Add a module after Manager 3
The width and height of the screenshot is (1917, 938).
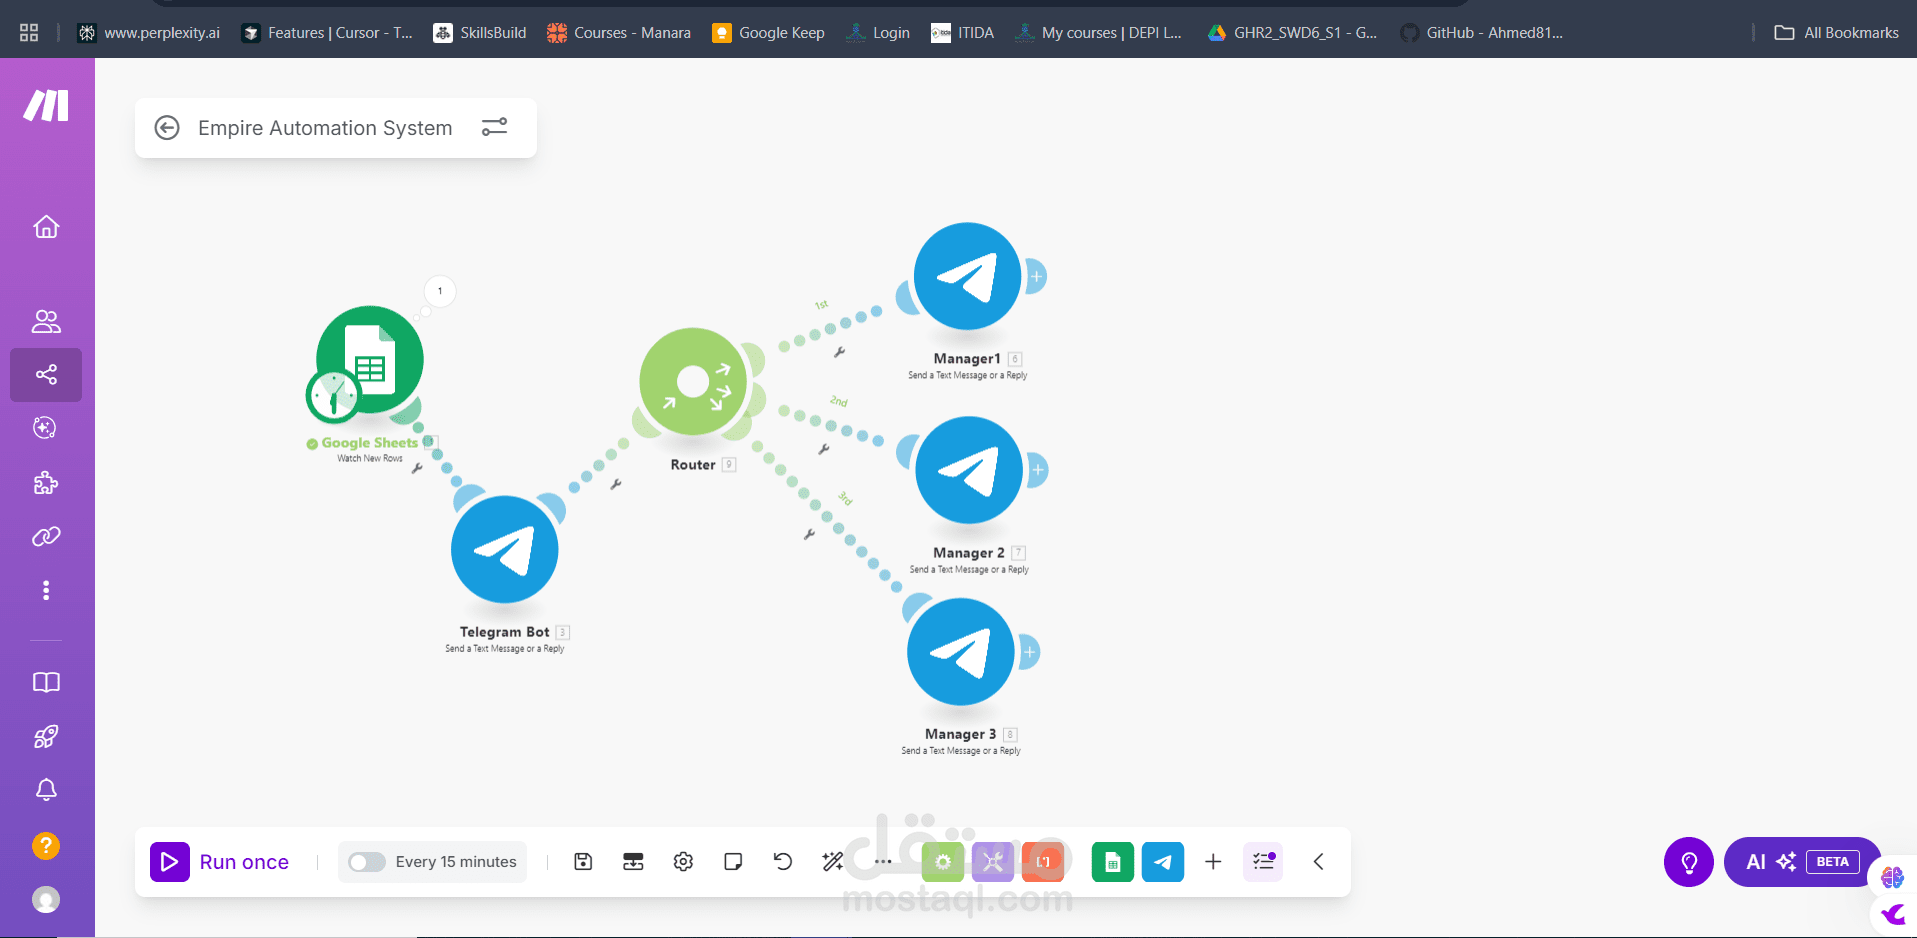click(1030, 652)
